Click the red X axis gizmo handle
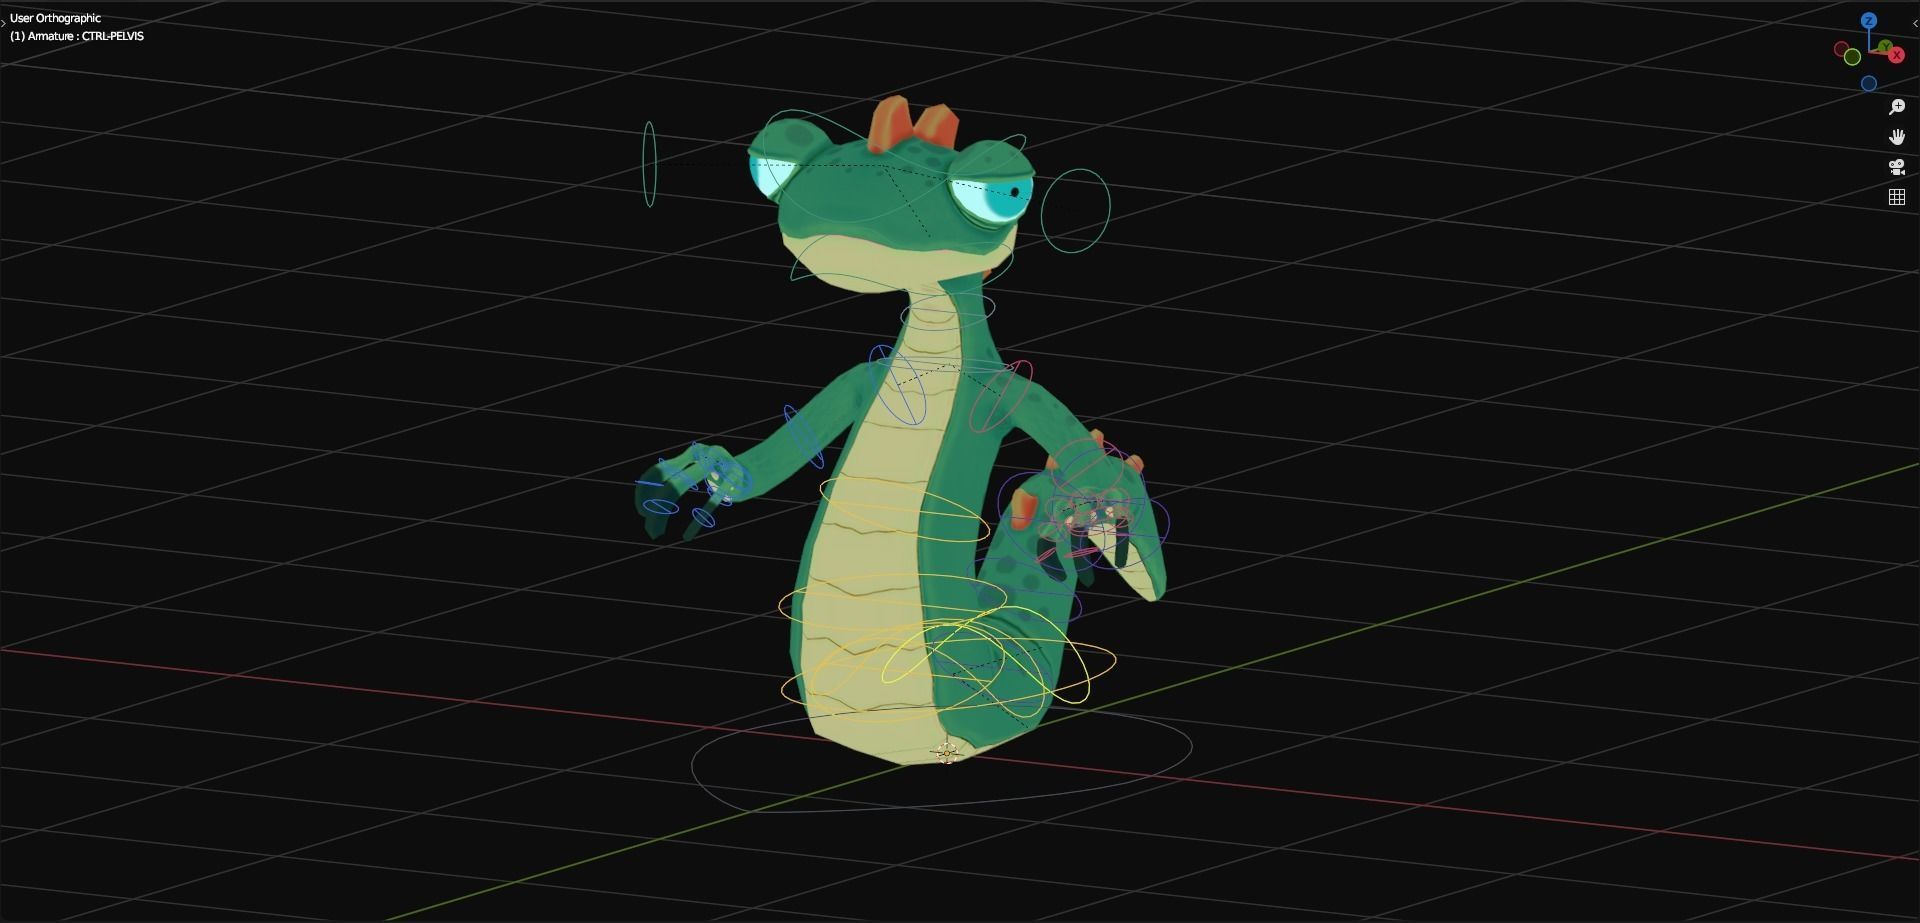 click(x=1896, y=55)
